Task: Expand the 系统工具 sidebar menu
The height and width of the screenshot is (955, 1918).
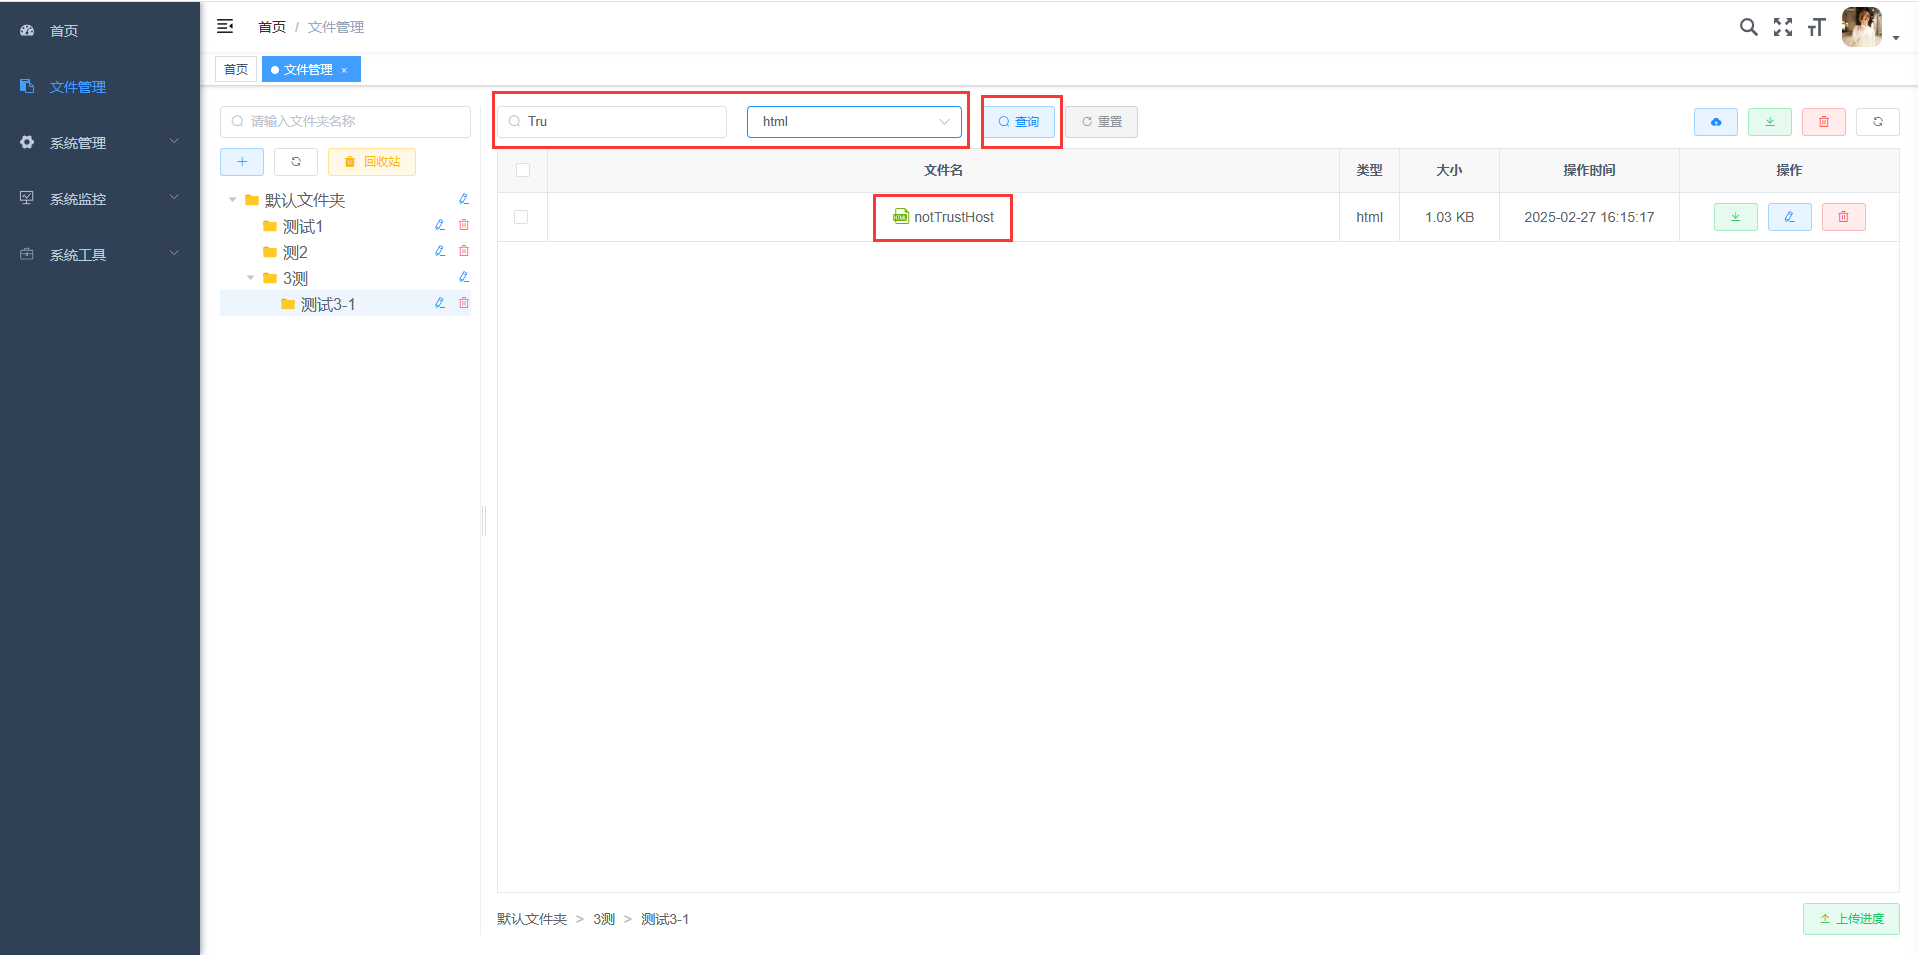Action: (100, 255)
